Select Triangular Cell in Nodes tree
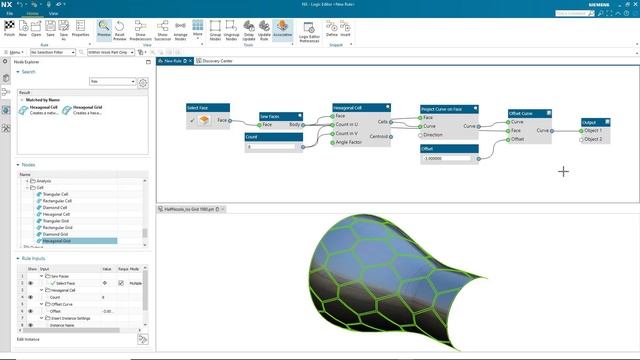This screenshot has height=360, width=640. pyautogui.click(x=55, y=194)
